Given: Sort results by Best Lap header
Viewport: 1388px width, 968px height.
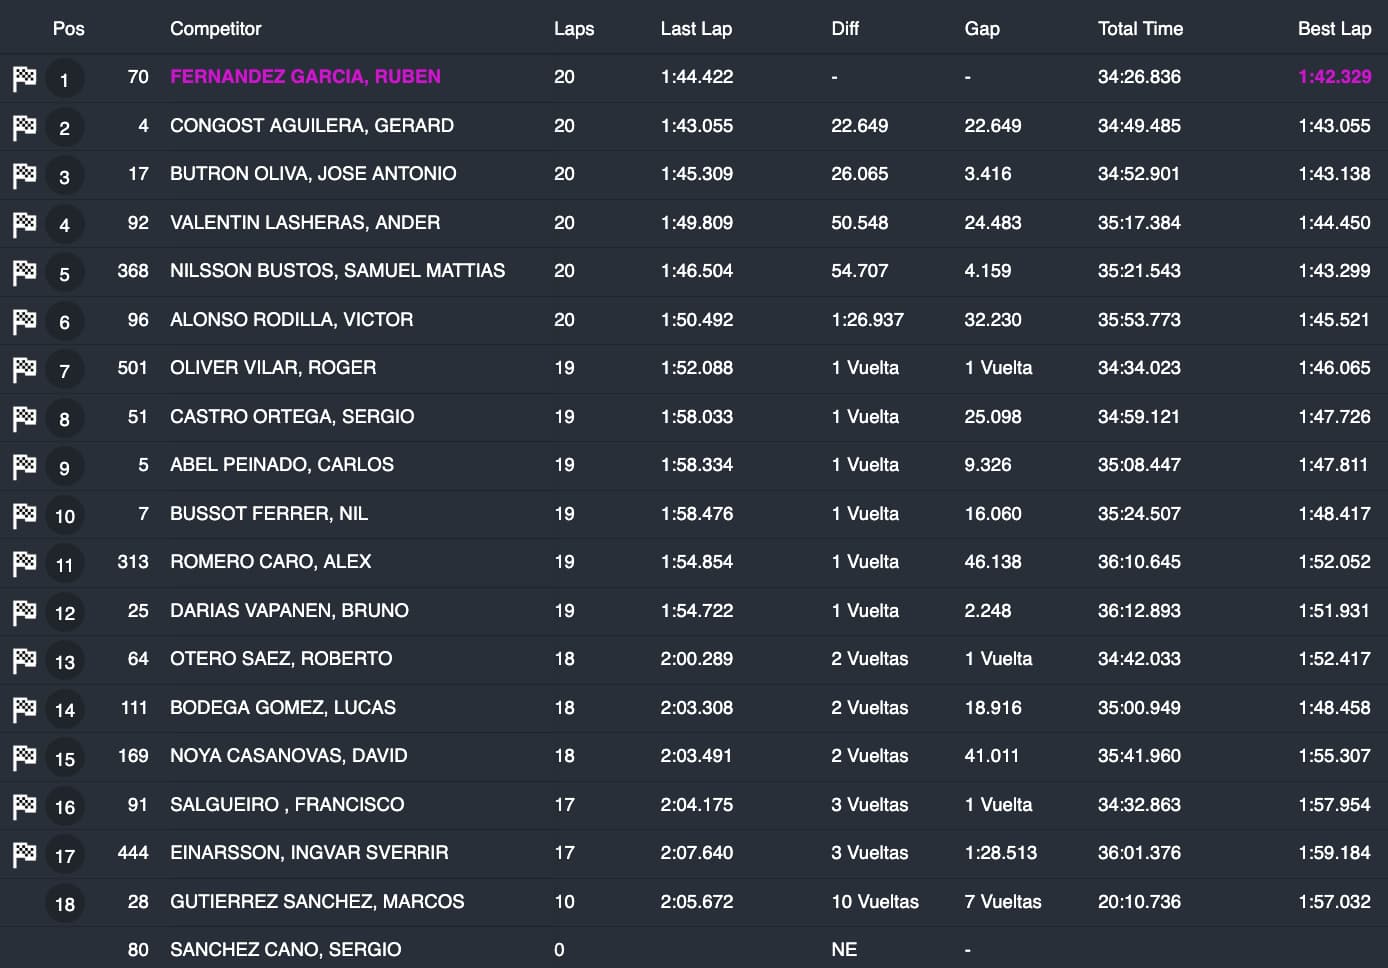Looking at the screenshot, I should [x=1334, y=29].
